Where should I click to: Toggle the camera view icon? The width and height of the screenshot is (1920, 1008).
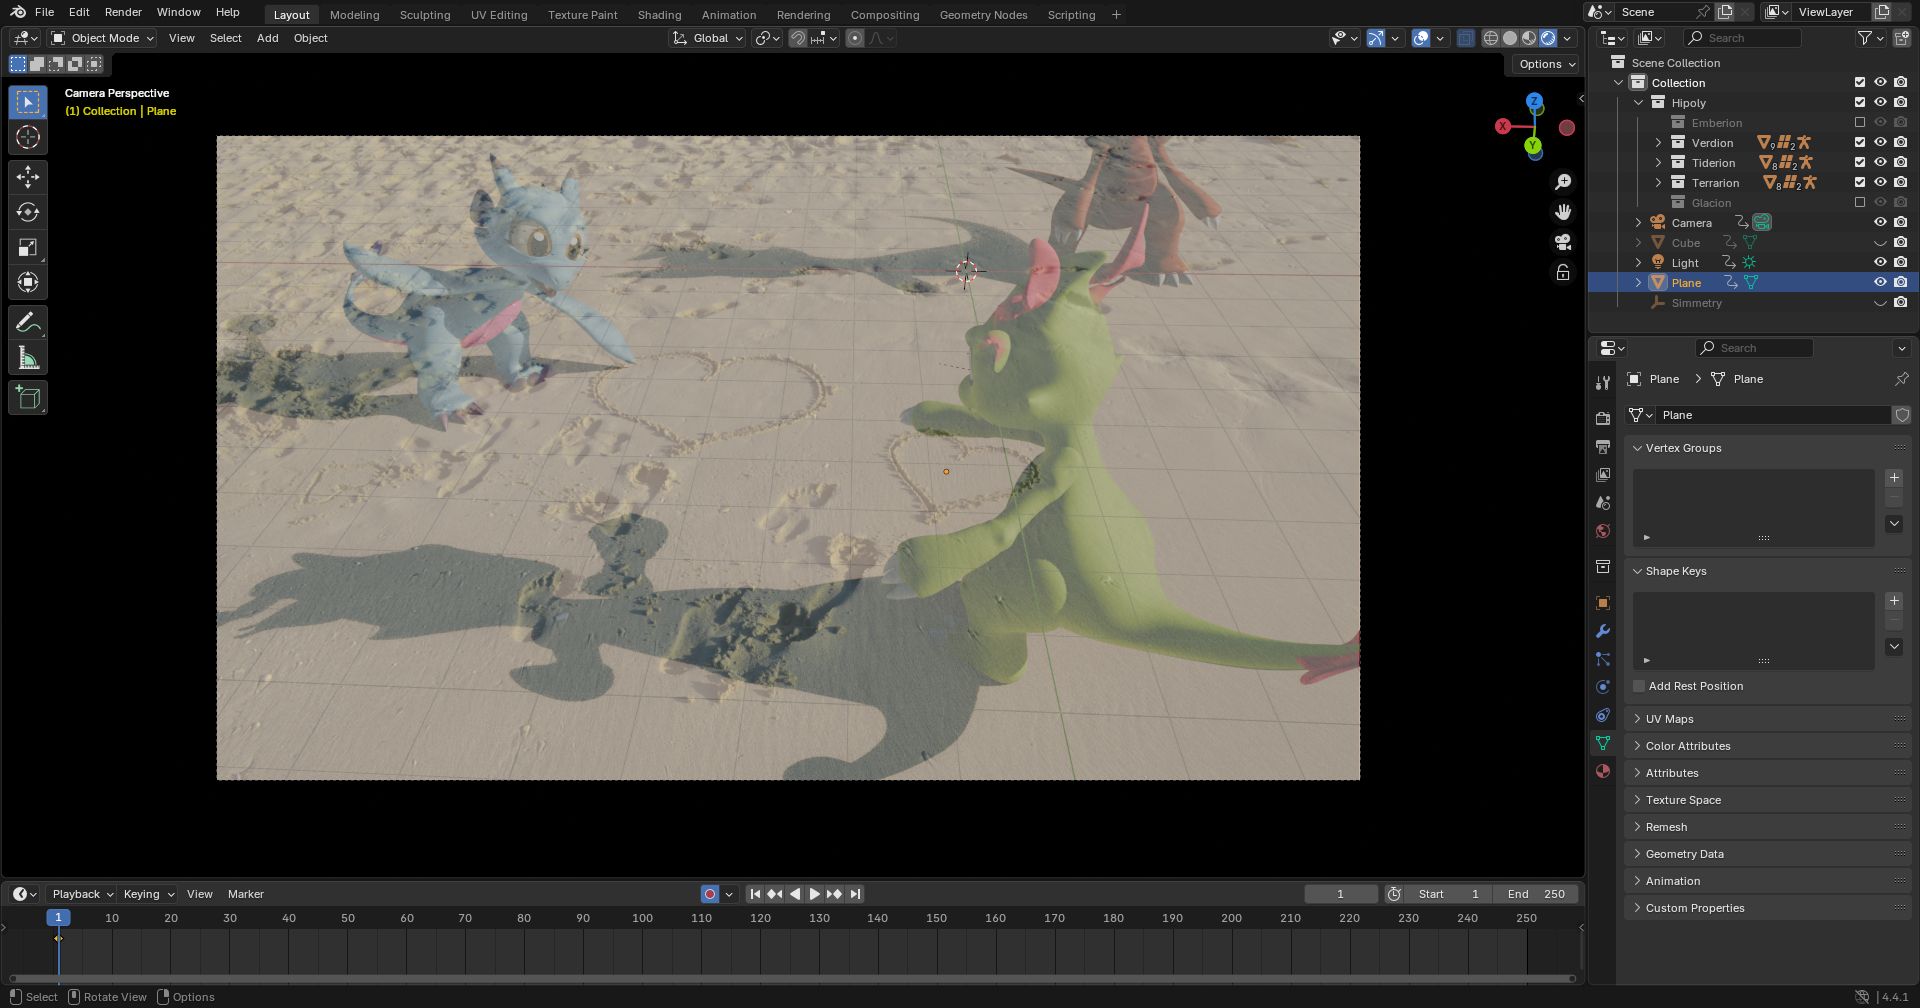click(x=1563, y=242)
